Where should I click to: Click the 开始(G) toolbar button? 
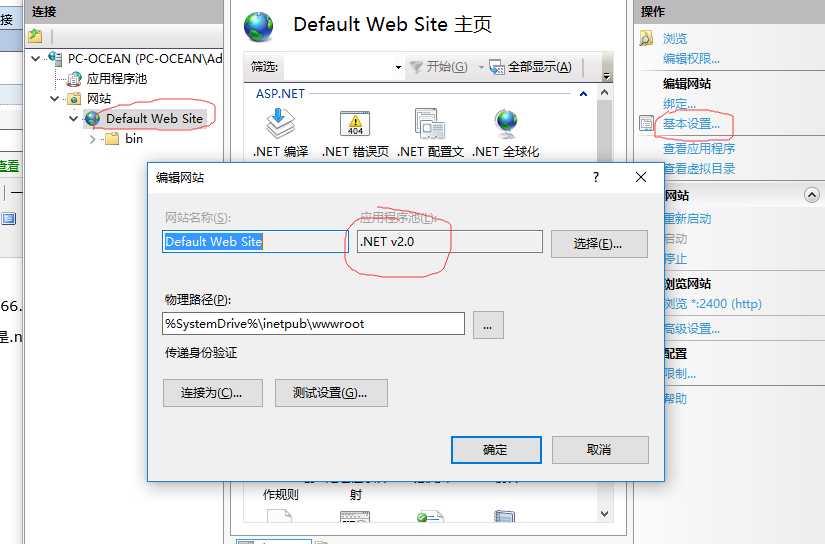tap(439, 67)
